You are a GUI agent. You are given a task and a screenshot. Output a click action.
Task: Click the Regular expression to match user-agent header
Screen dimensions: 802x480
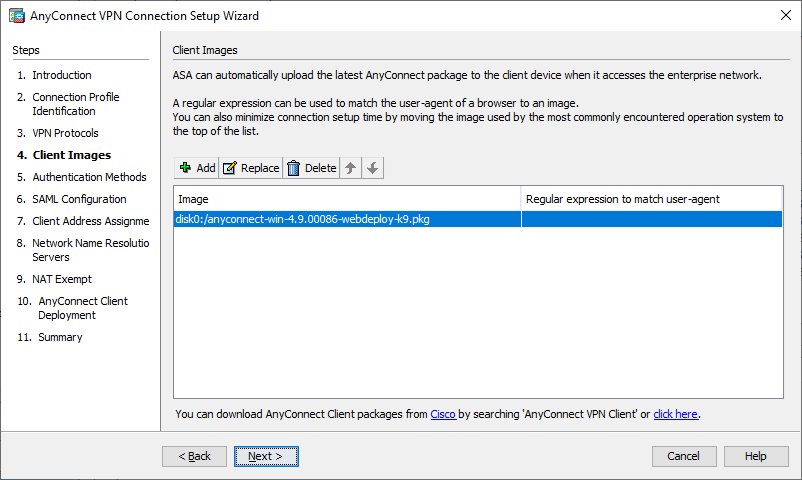(x=652, y=199)
